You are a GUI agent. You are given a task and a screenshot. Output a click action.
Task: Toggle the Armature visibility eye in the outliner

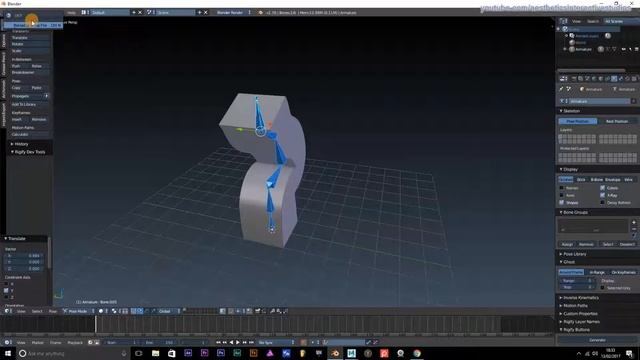624,49
